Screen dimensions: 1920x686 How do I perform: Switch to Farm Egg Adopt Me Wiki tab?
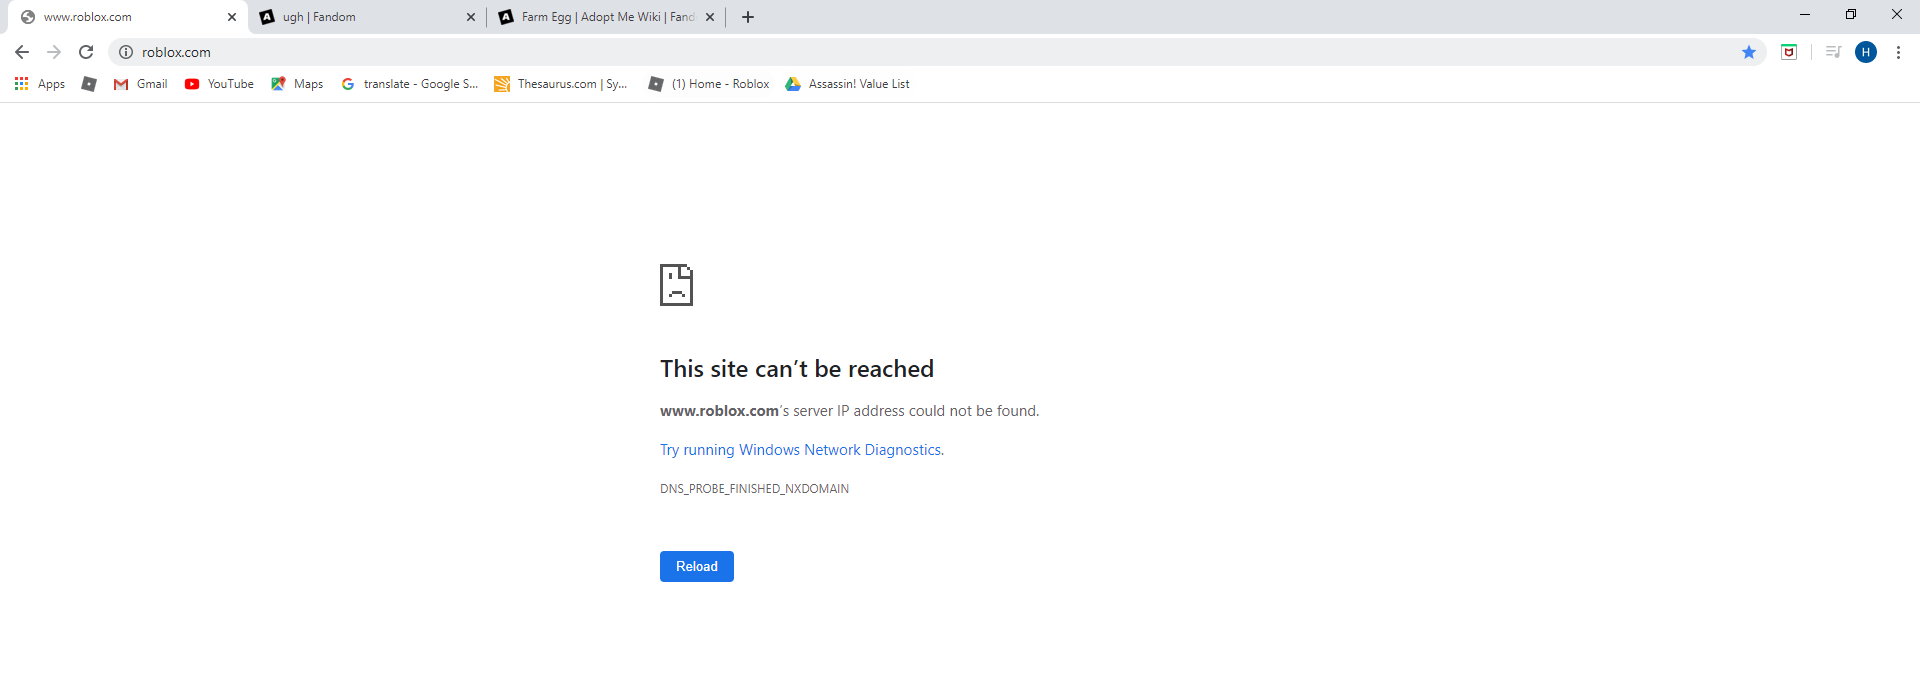605,17
